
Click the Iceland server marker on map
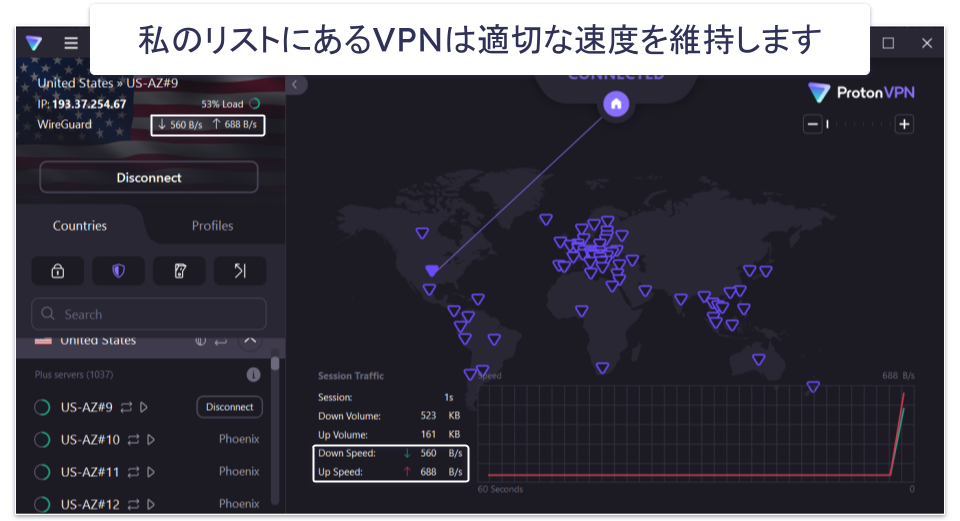[x=546, y=219]
